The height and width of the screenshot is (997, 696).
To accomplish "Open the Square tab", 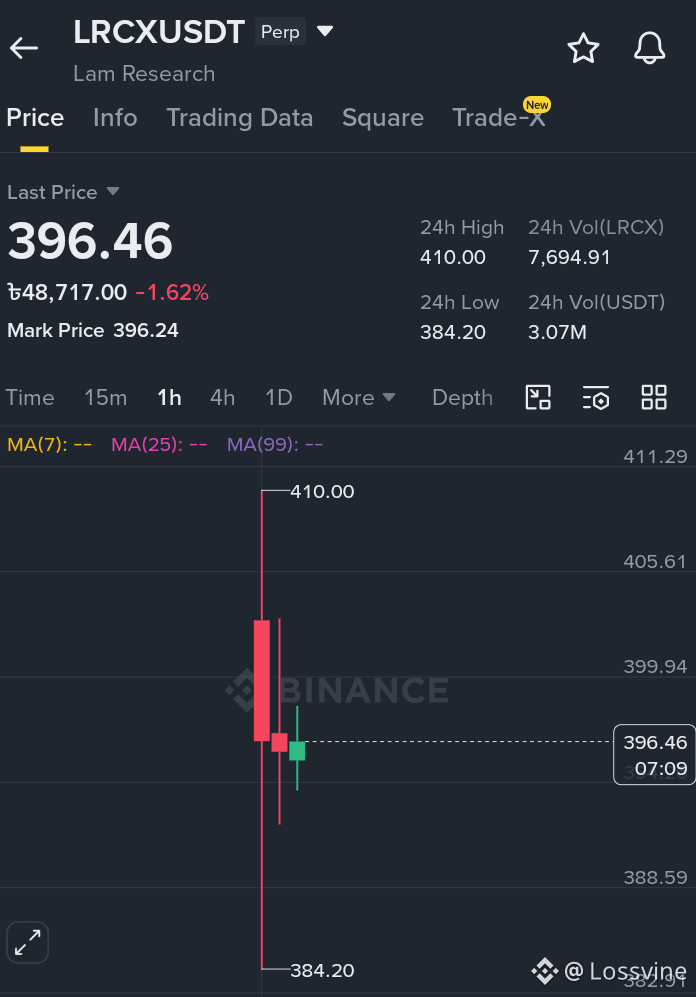I will point(383,118).
